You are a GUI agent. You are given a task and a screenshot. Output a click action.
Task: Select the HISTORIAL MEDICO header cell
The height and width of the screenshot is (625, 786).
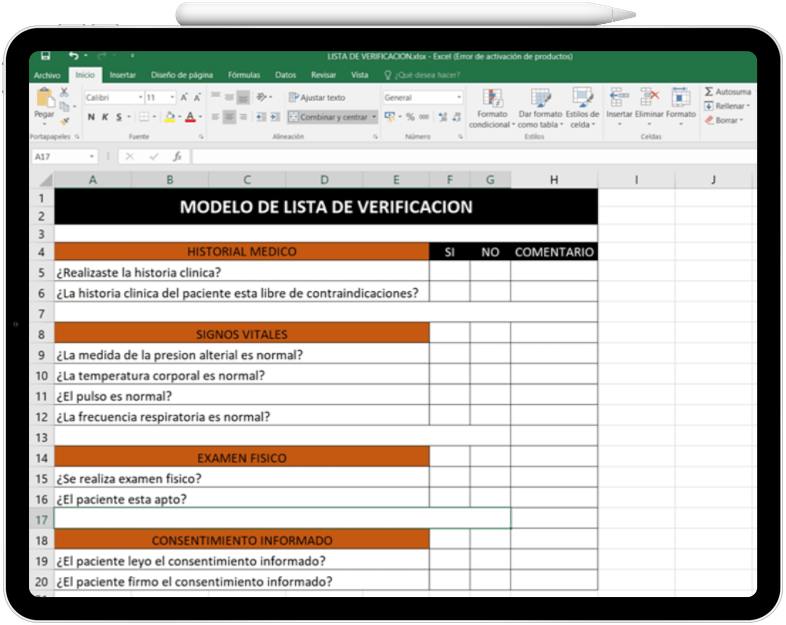241,252
